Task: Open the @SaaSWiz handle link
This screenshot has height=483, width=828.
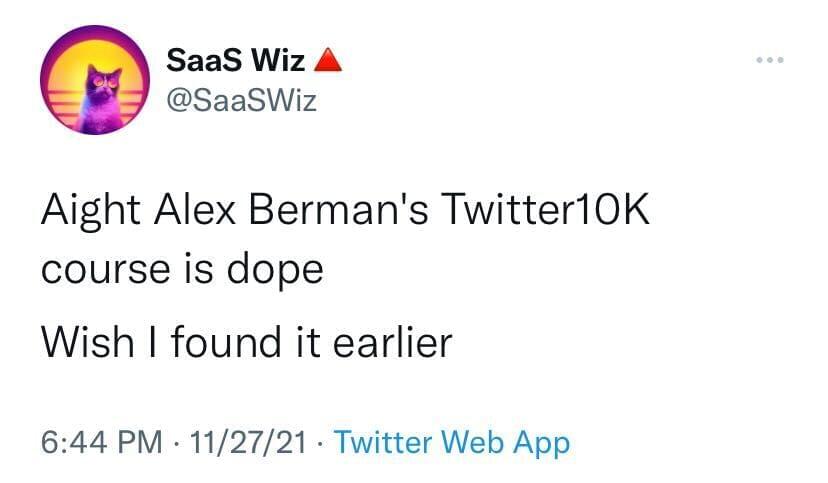Action: [x=240, y=101]
